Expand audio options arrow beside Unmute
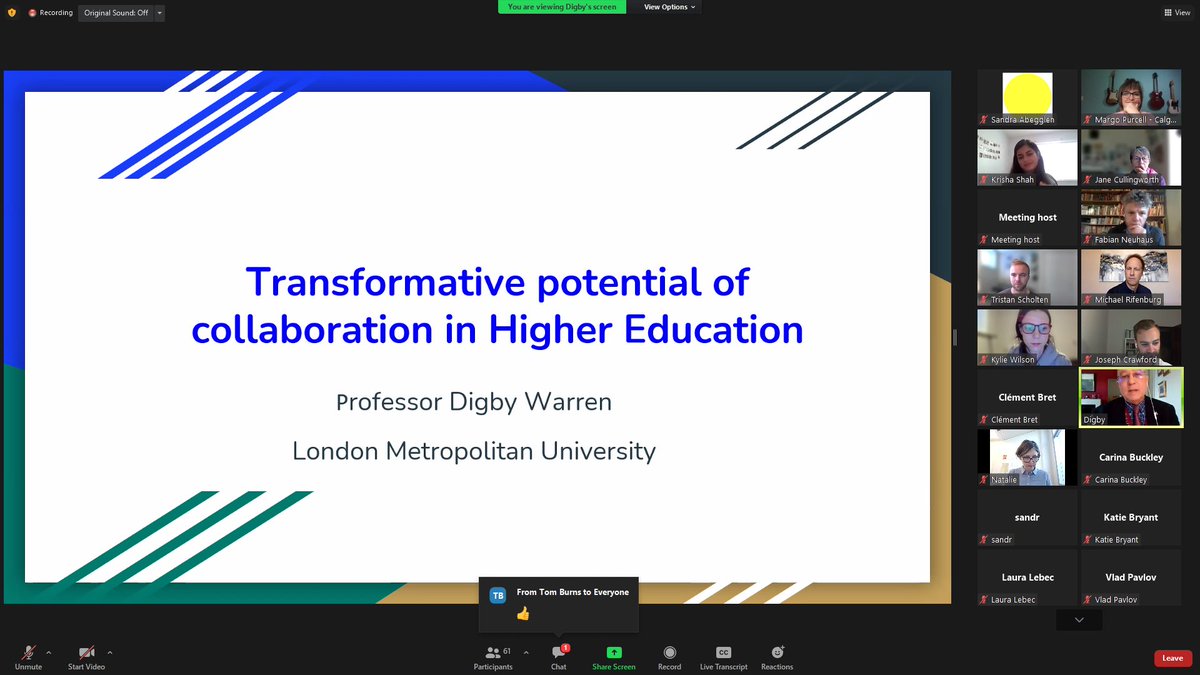Image resolution: width=1200 pixels, height=675 pixels. 49,652
